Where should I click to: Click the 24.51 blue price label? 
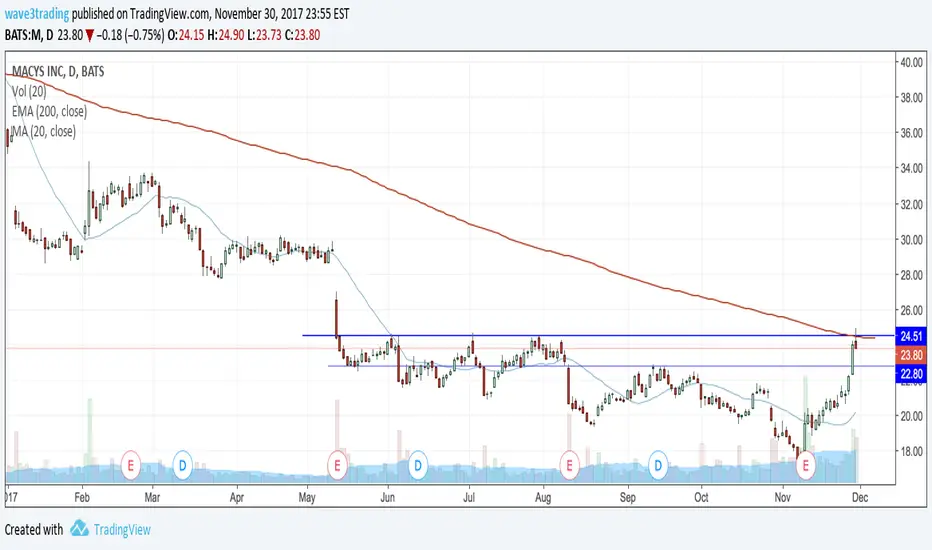[x=911, y=336]
